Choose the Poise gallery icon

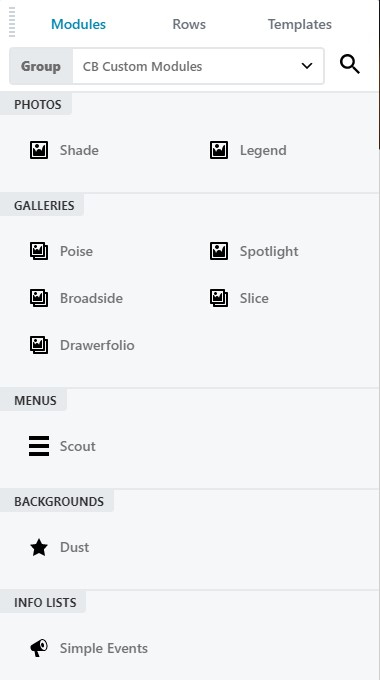pyautogui.click(x=39, y=251)
